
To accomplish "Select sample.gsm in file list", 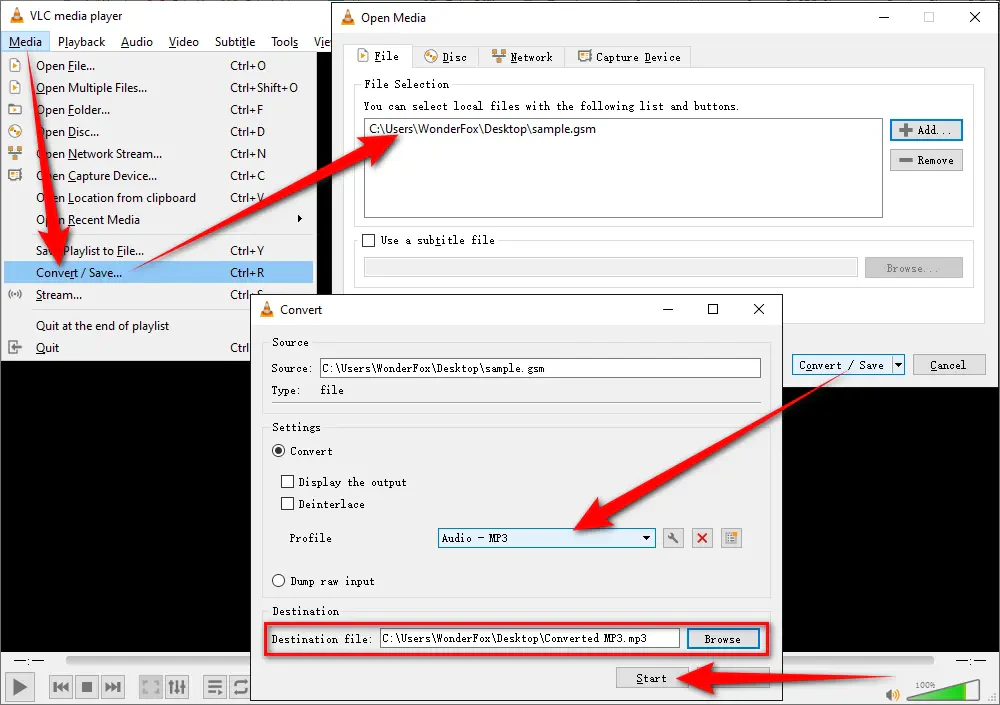I will click(482, 129).
